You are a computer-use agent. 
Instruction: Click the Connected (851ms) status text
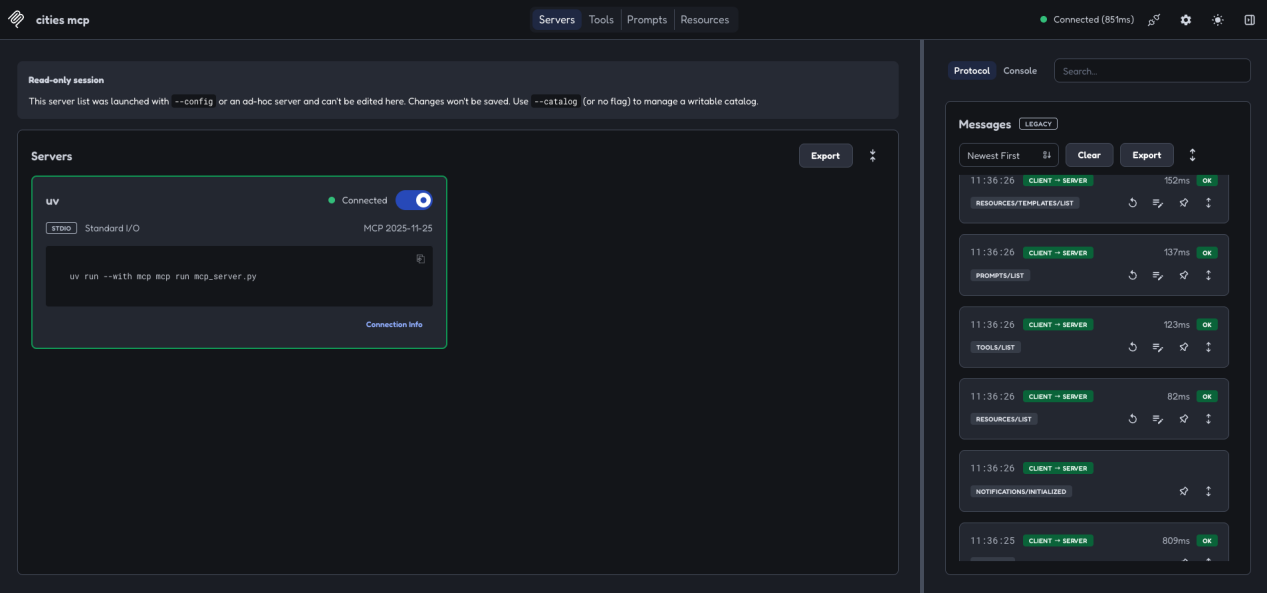click(1093, 20)
